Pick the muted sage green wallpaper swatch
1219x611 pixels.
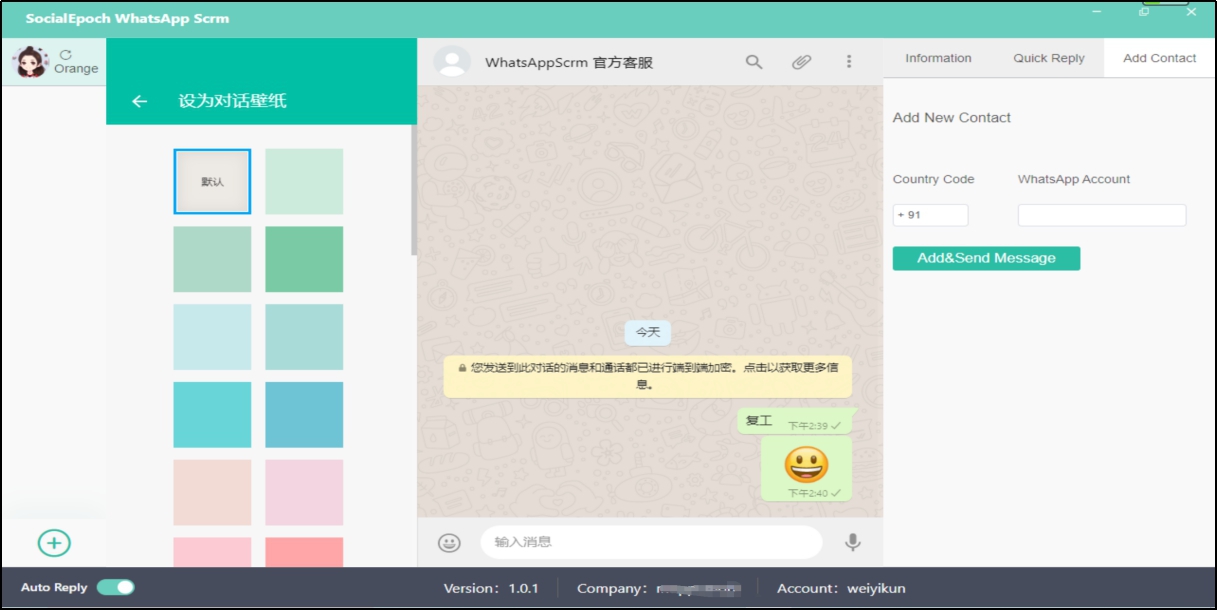tap(212, 259)
